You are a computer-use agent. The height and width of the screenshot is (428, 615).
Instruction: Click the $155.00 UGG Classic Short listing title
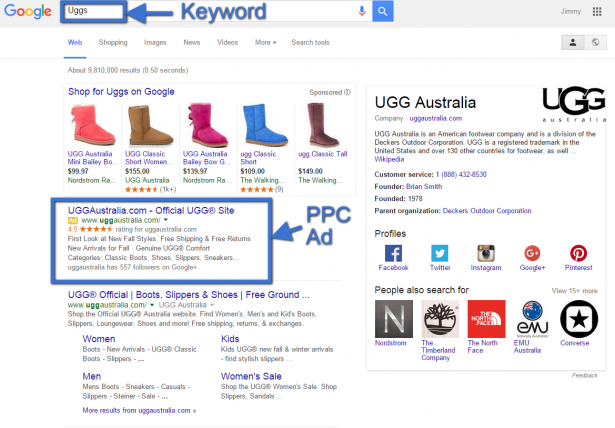[x=148, y=158]
